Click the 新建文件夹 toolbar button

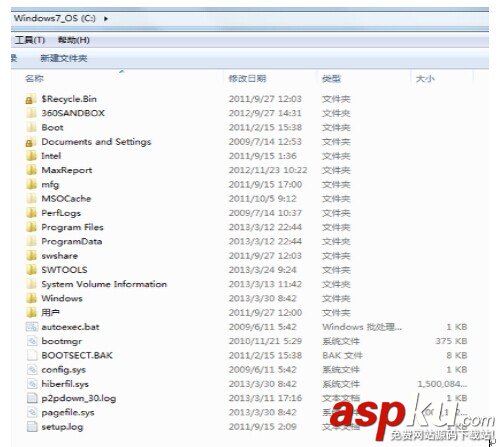pyautogui.click(x=64, y=59)
